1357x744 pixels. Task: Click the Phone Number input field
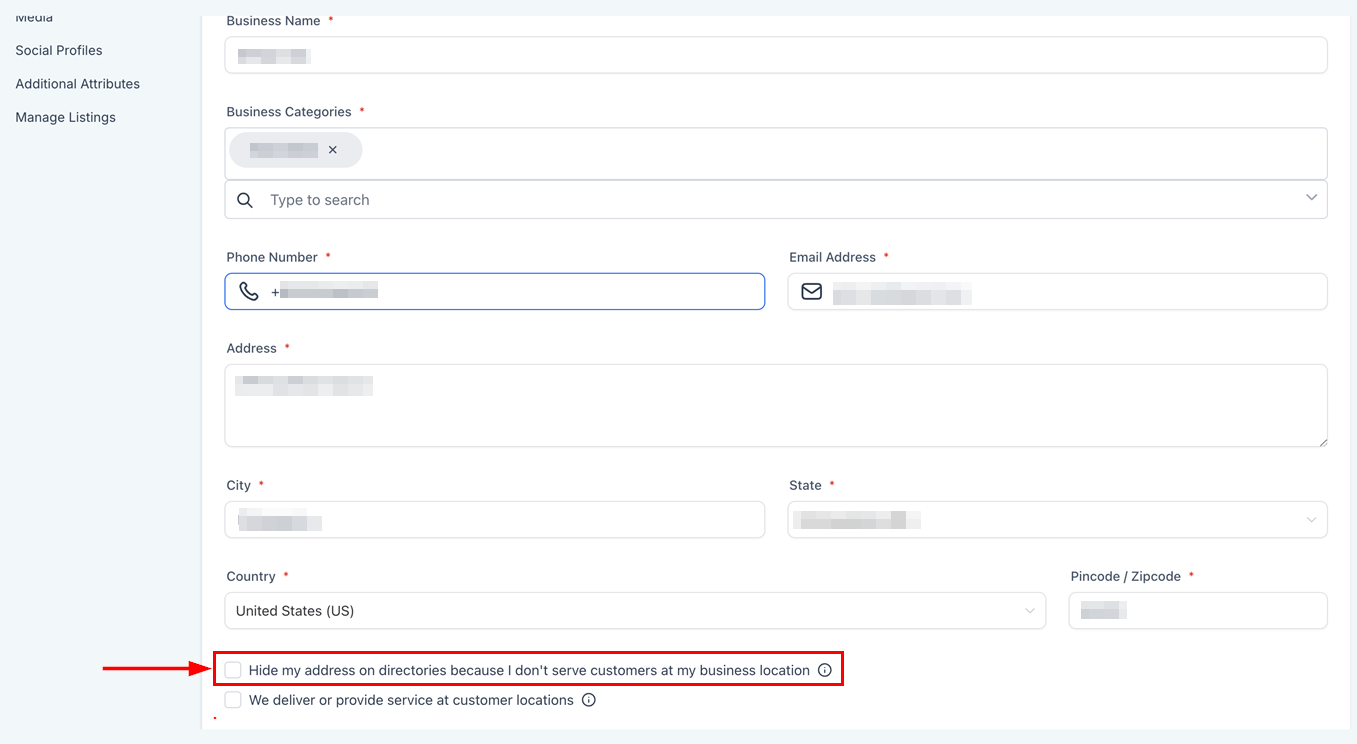coord(495,292)
